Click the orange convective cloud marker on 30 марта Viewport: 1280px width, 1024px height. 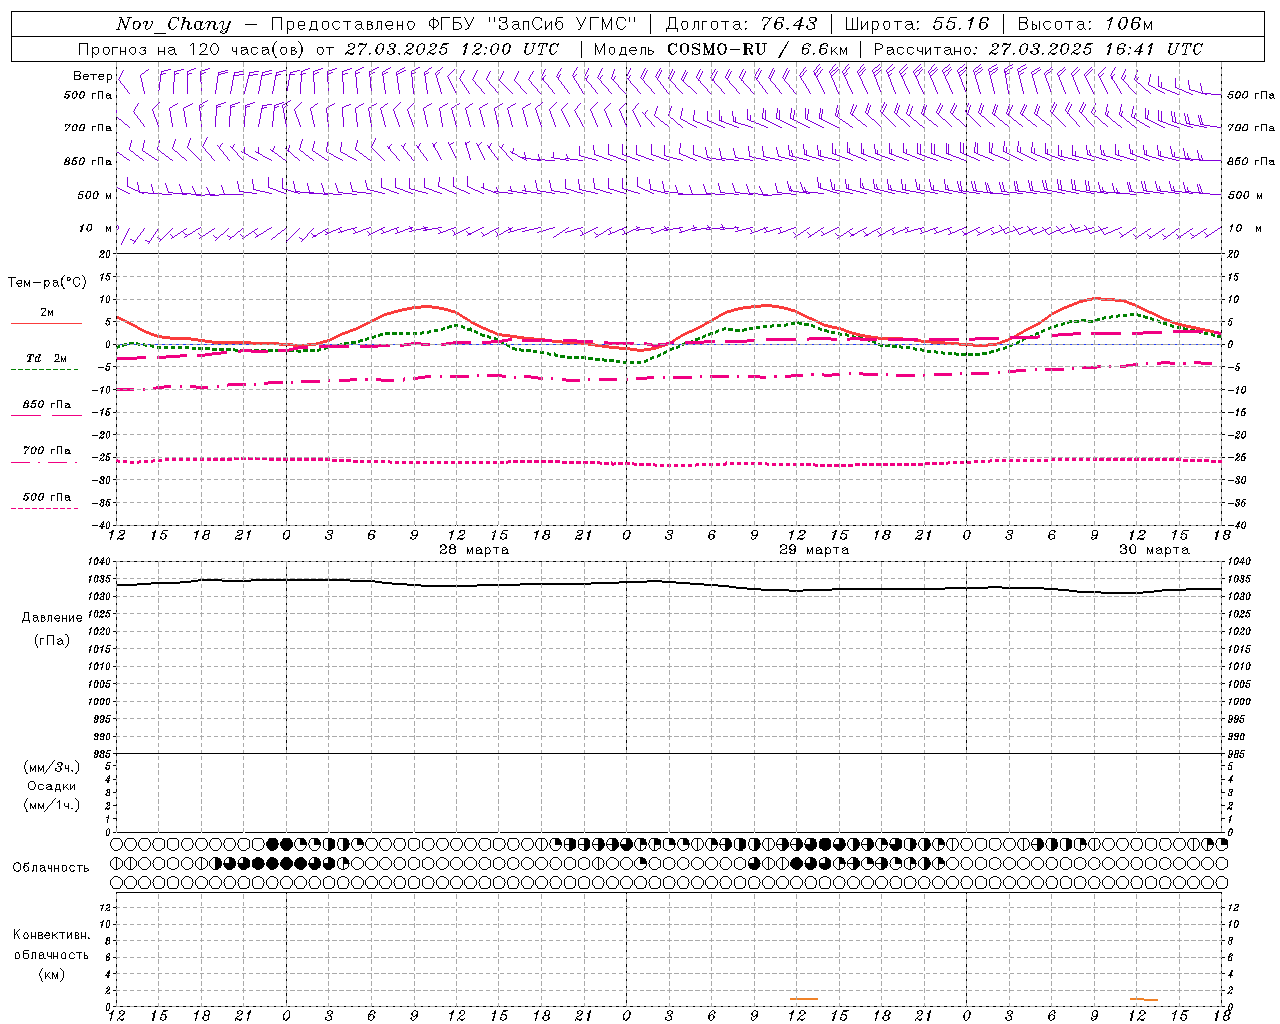1144,999
